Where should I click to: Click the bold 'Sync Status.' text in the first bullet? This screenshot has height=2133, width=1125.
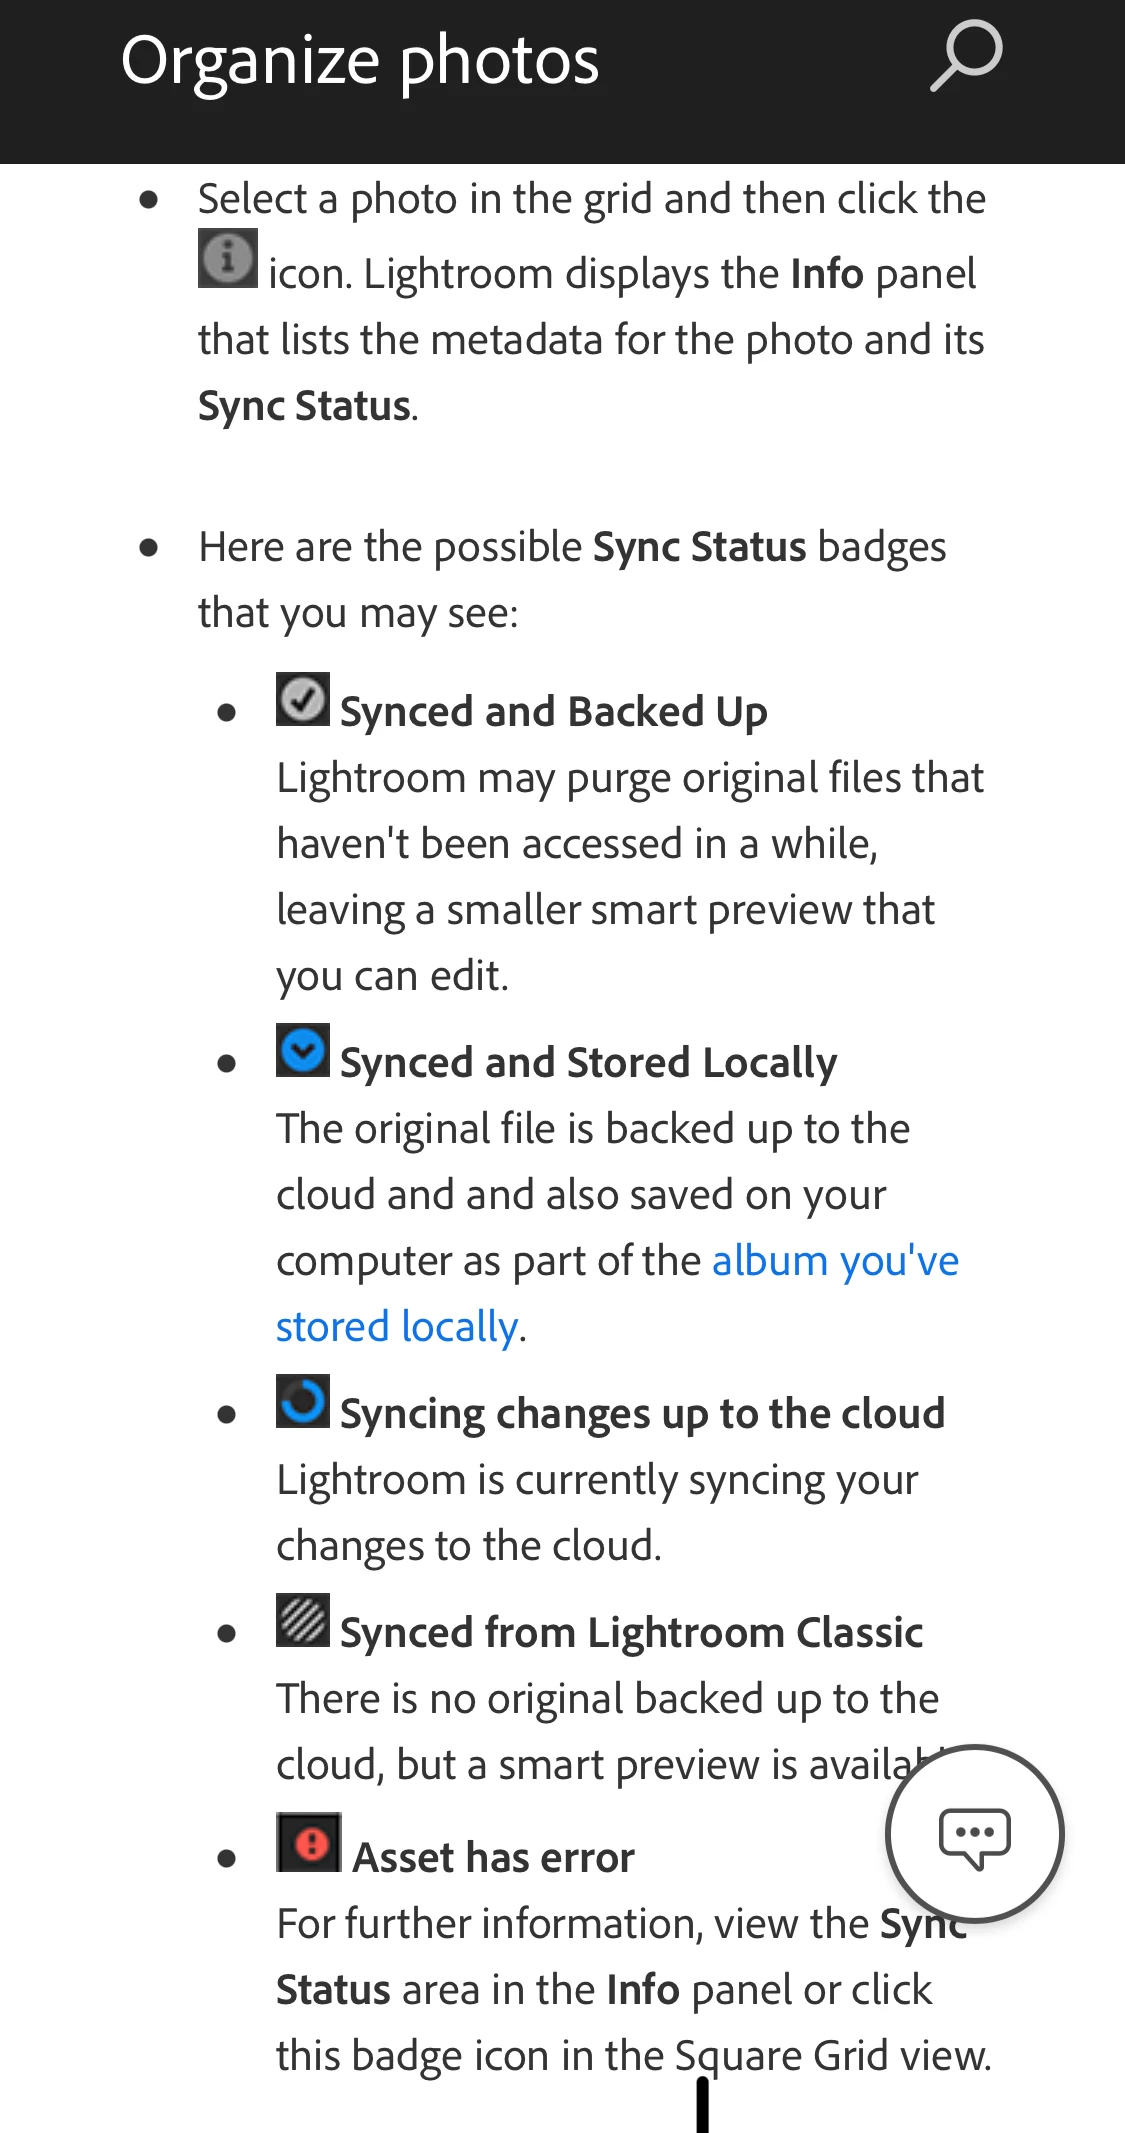(x=307, y=406)
